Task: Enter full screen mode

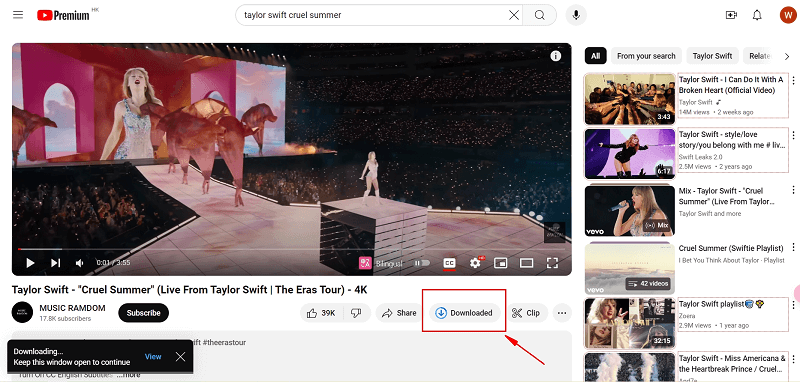Action: [552, 263]
